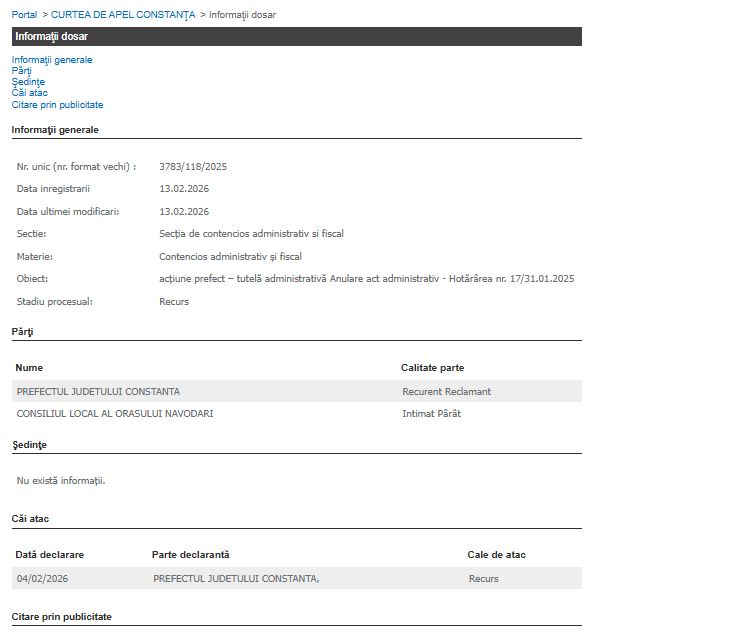The width and height of the screenshot is (755, 640).
Task: Click the dark Informații dosar title bar
Action: 296,36
